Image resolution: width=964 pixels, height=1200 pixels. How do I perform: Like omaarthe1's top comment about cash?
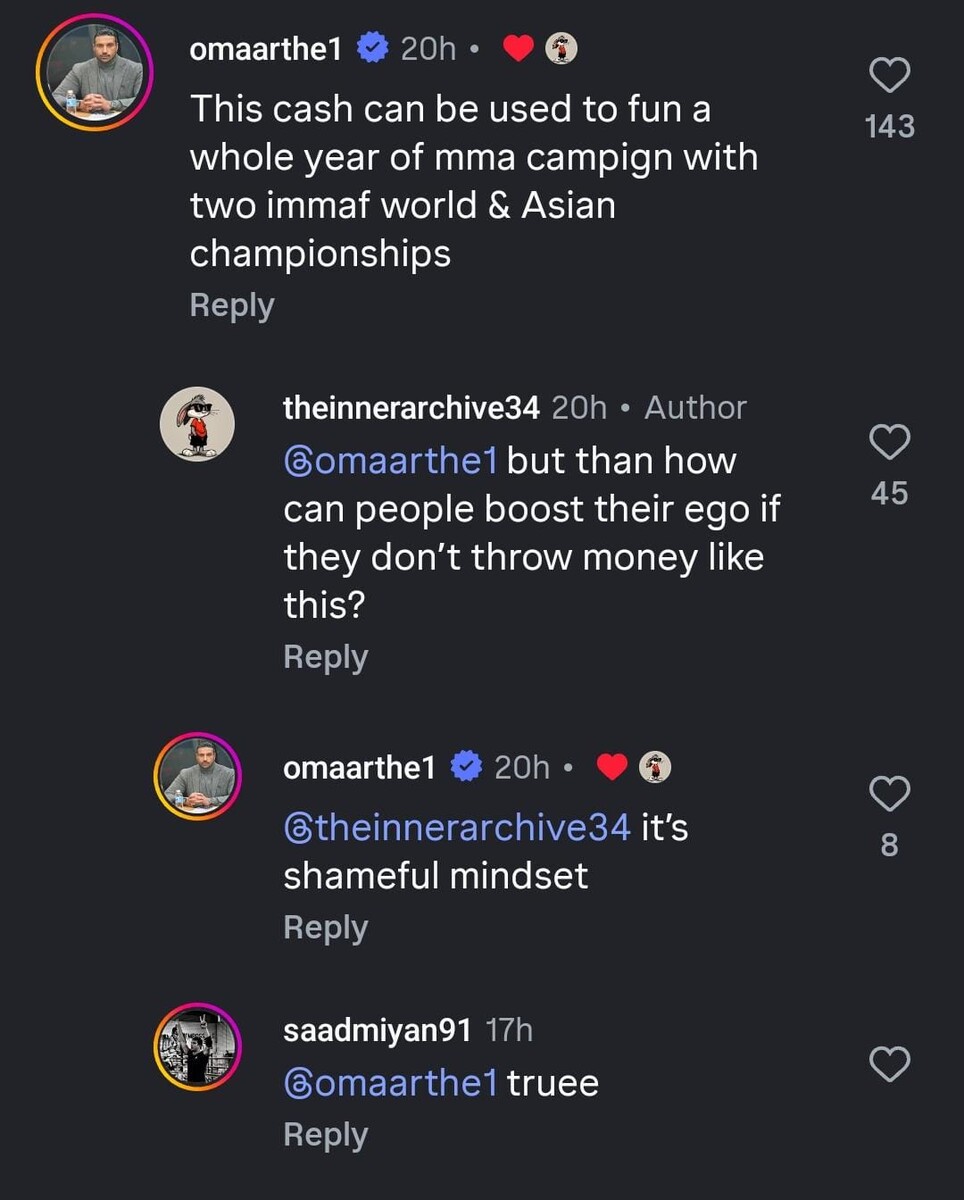pyautogui.click(x=889, y=76)
